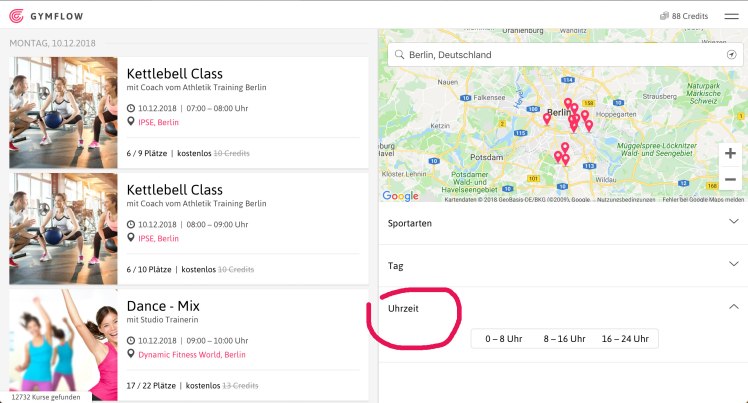Click the 88 Credits wallet icon

(664, 16)
